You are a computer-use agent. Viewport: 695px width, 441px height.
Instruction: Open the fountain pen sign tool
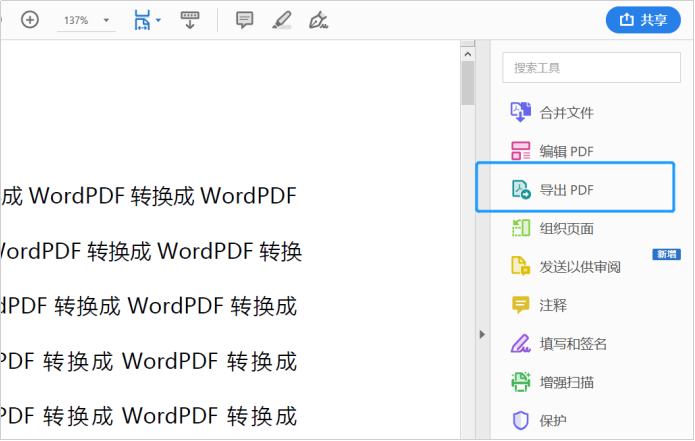pyautogui.click(x=318, y=20)
